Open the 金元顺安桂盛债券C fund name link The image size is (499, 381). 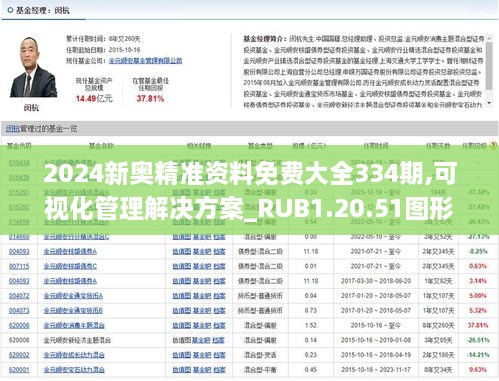70,266
